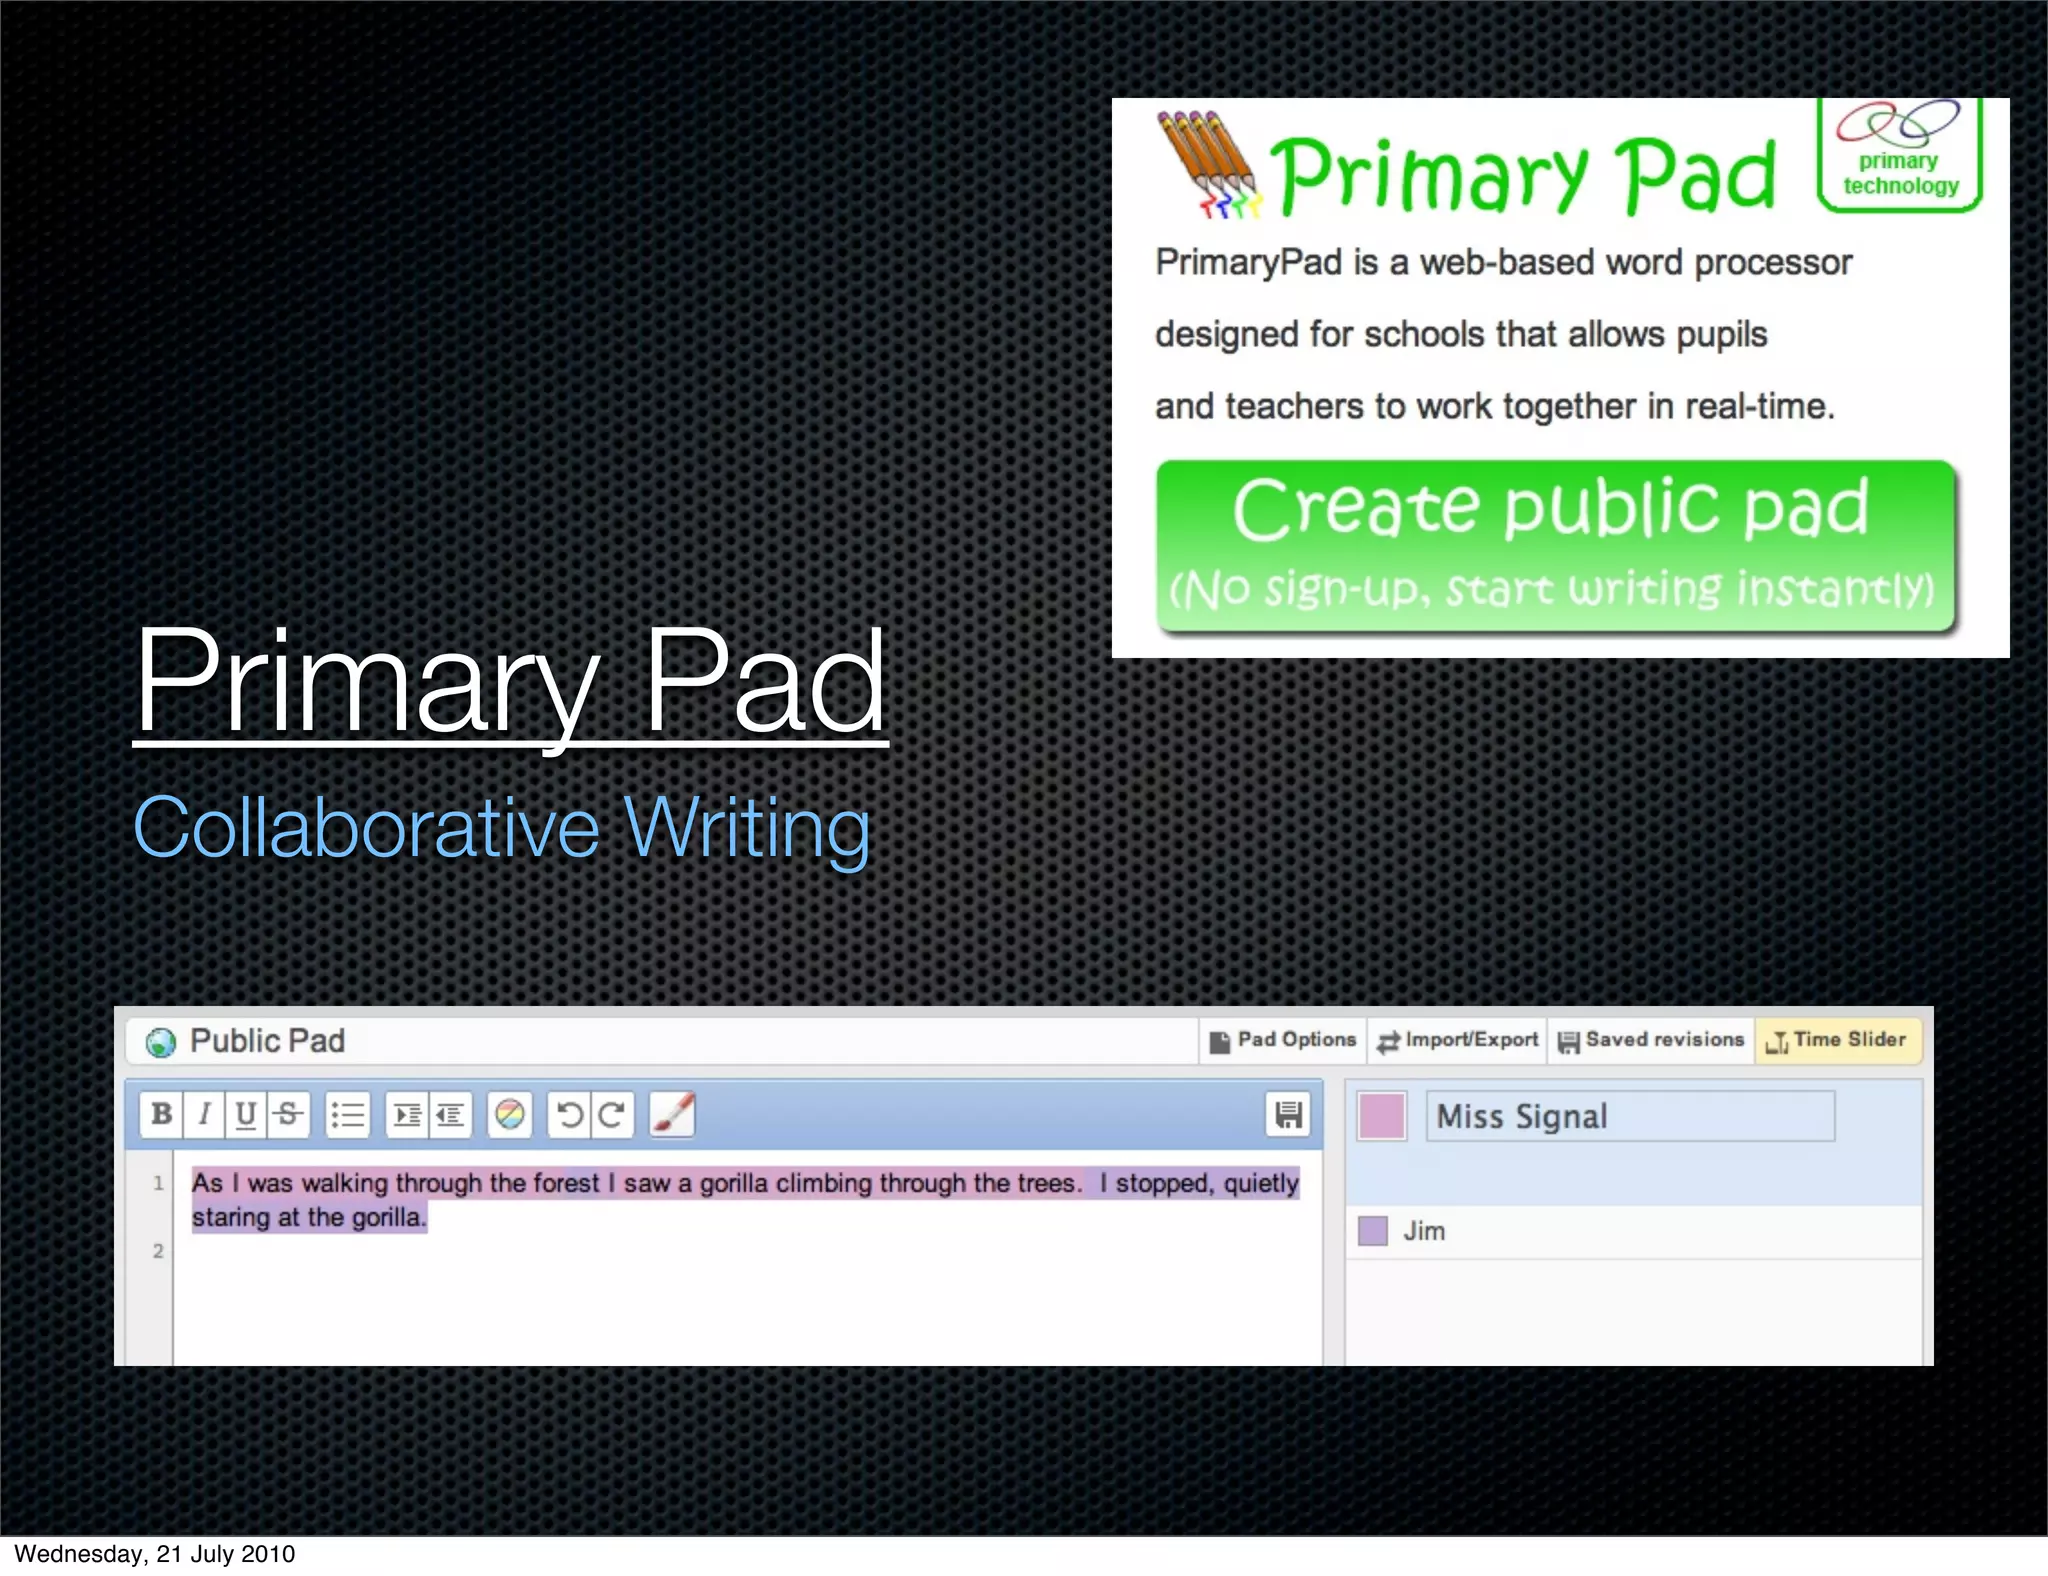Apply strikethrough formatting
The image size is (2048, 1576).
pos(288,1114)
